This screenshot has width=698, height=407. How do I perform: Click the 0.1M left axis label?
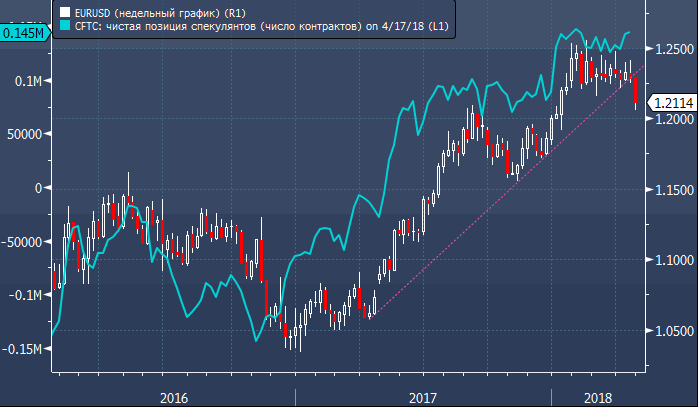(28, 80)
